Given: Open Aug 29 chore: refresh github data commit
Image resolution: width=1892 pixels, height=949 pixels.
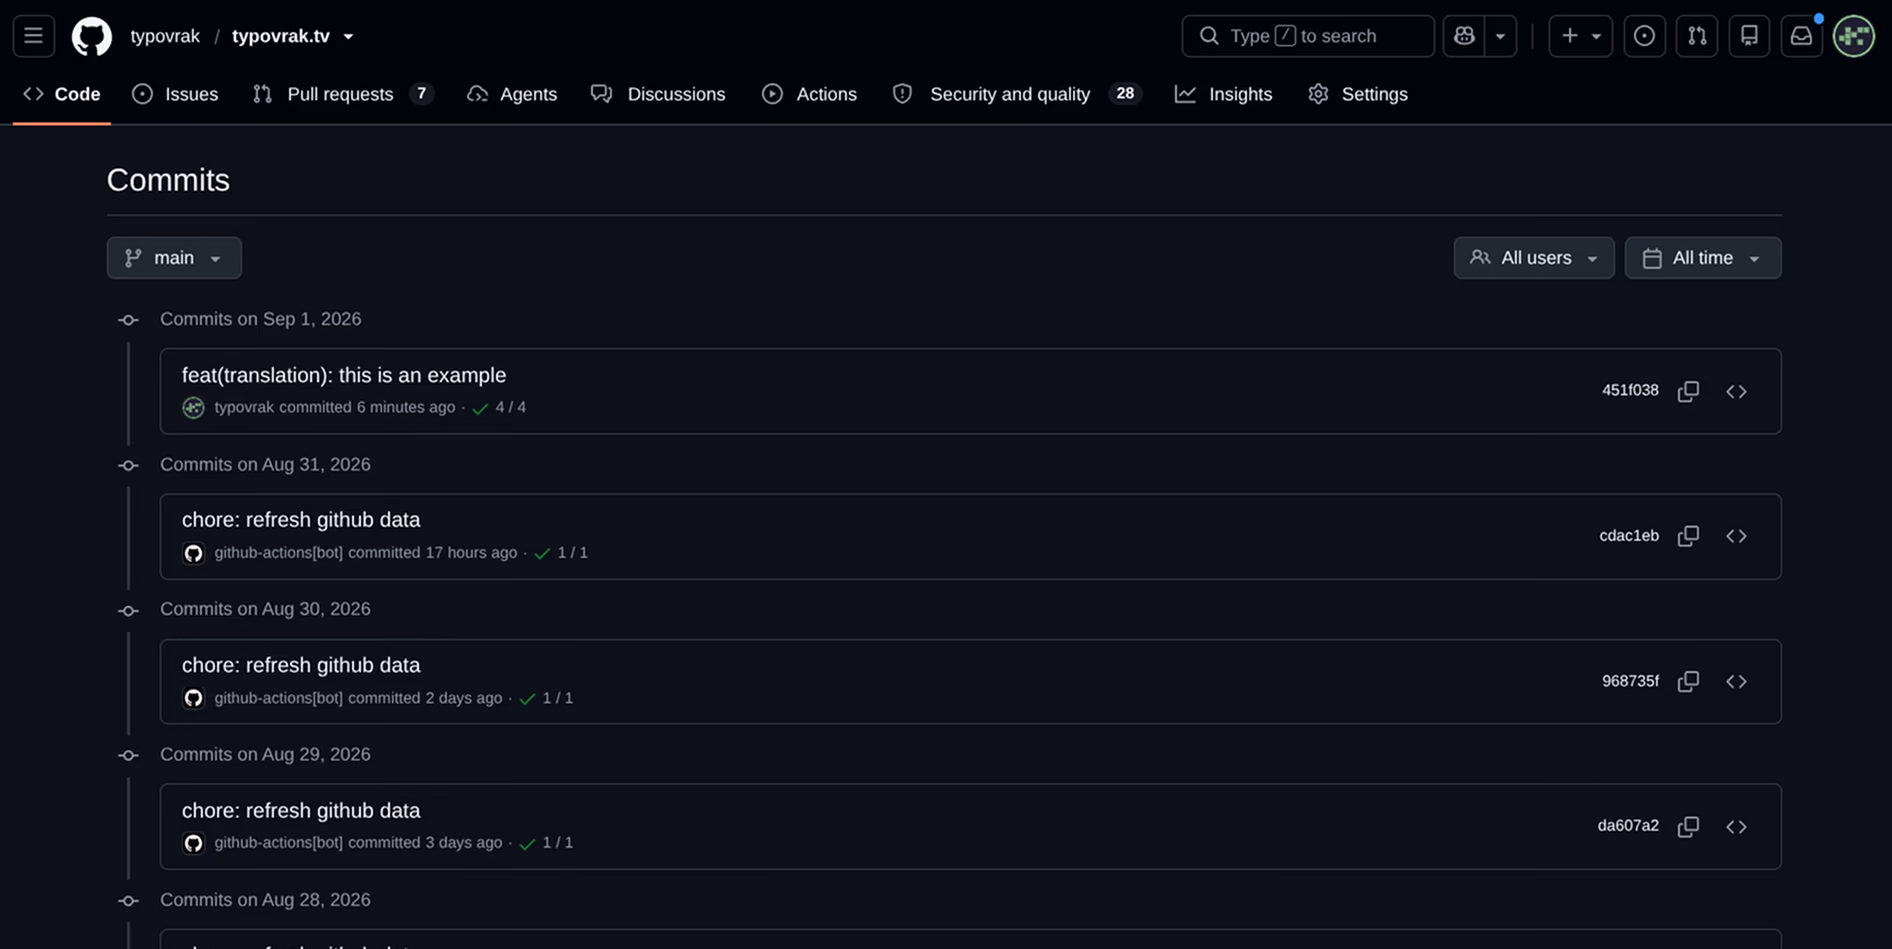Looking at the screenshot, I should [x=301, y=810].
